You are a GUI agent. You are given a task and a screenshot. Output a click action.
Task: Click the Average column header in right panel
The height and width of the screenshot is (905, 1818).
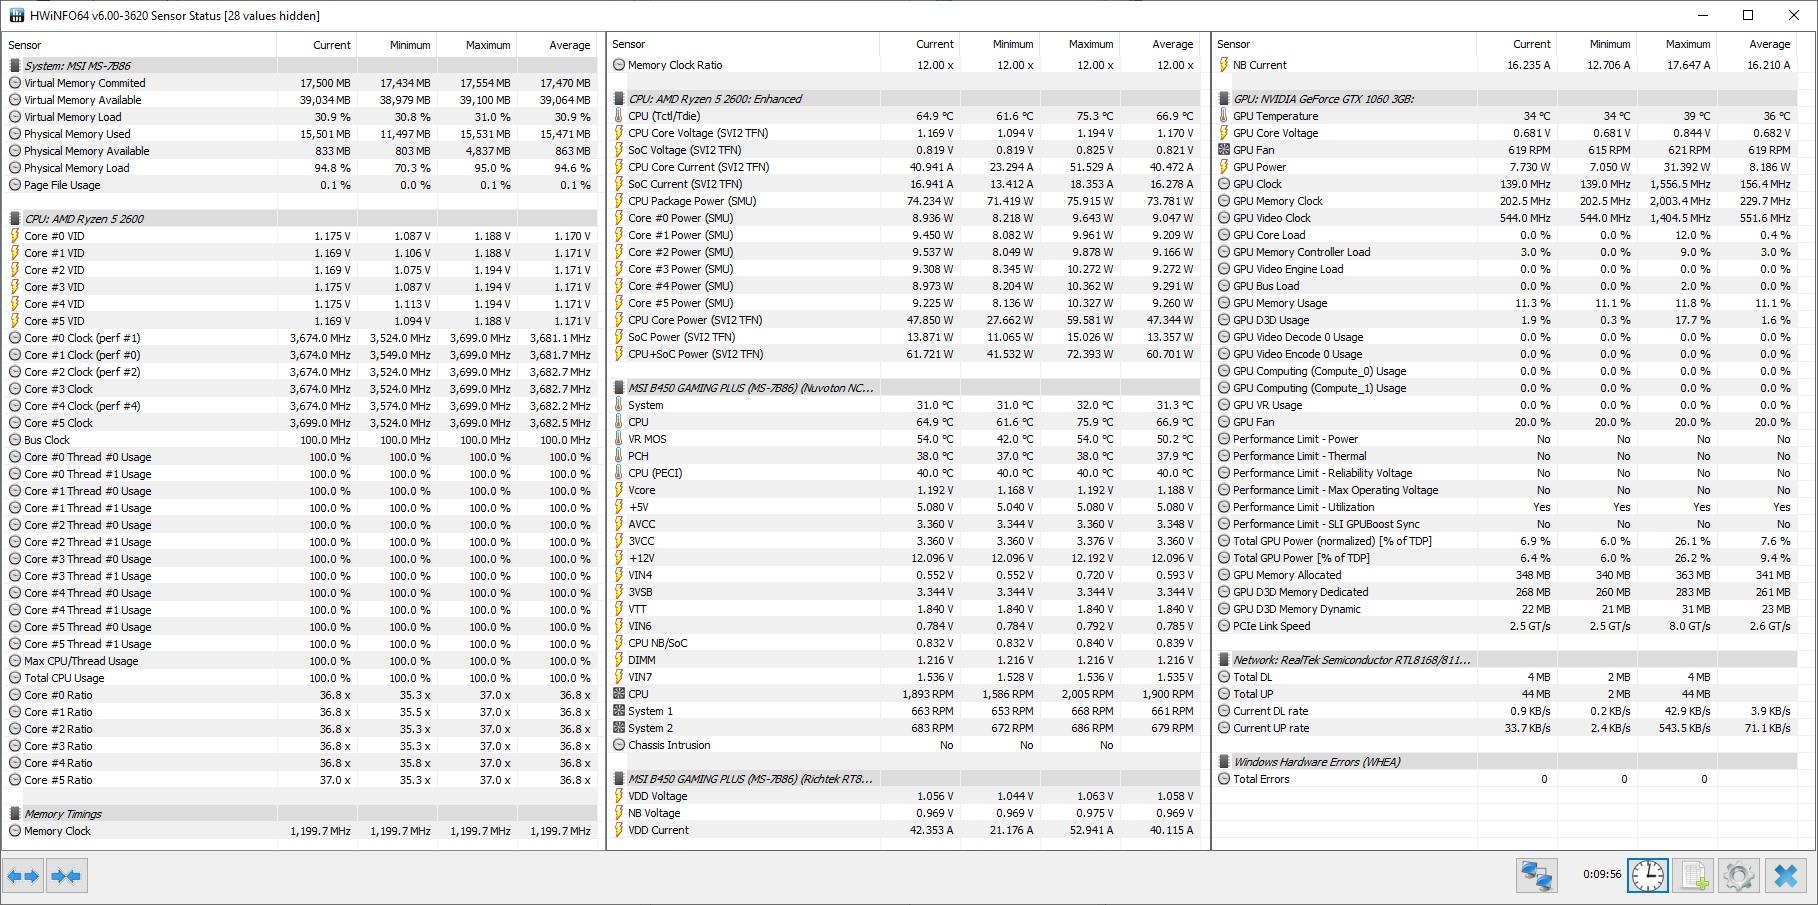click(x=1769, y=44)
